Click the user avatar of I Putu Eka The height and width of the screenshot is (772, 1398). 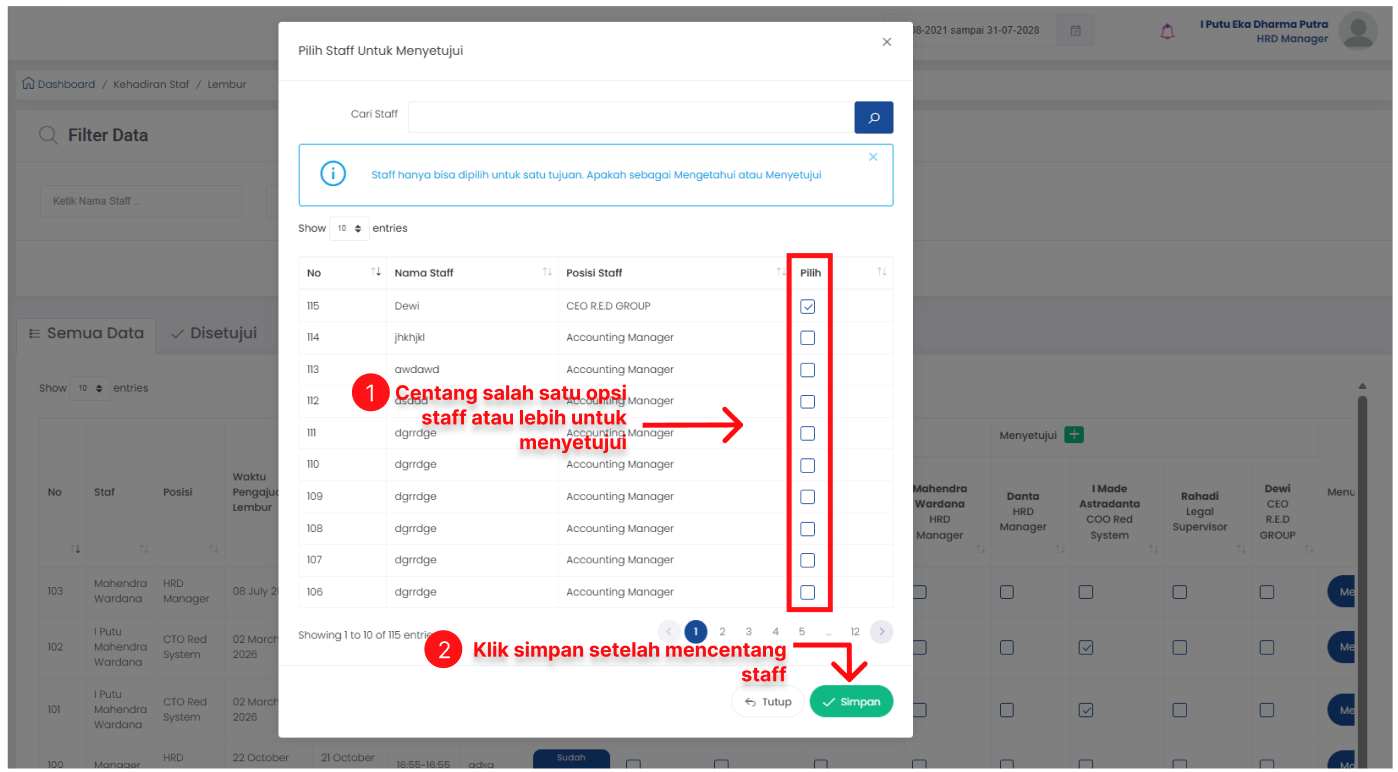pyautogui.click(x=1357, y=31)
